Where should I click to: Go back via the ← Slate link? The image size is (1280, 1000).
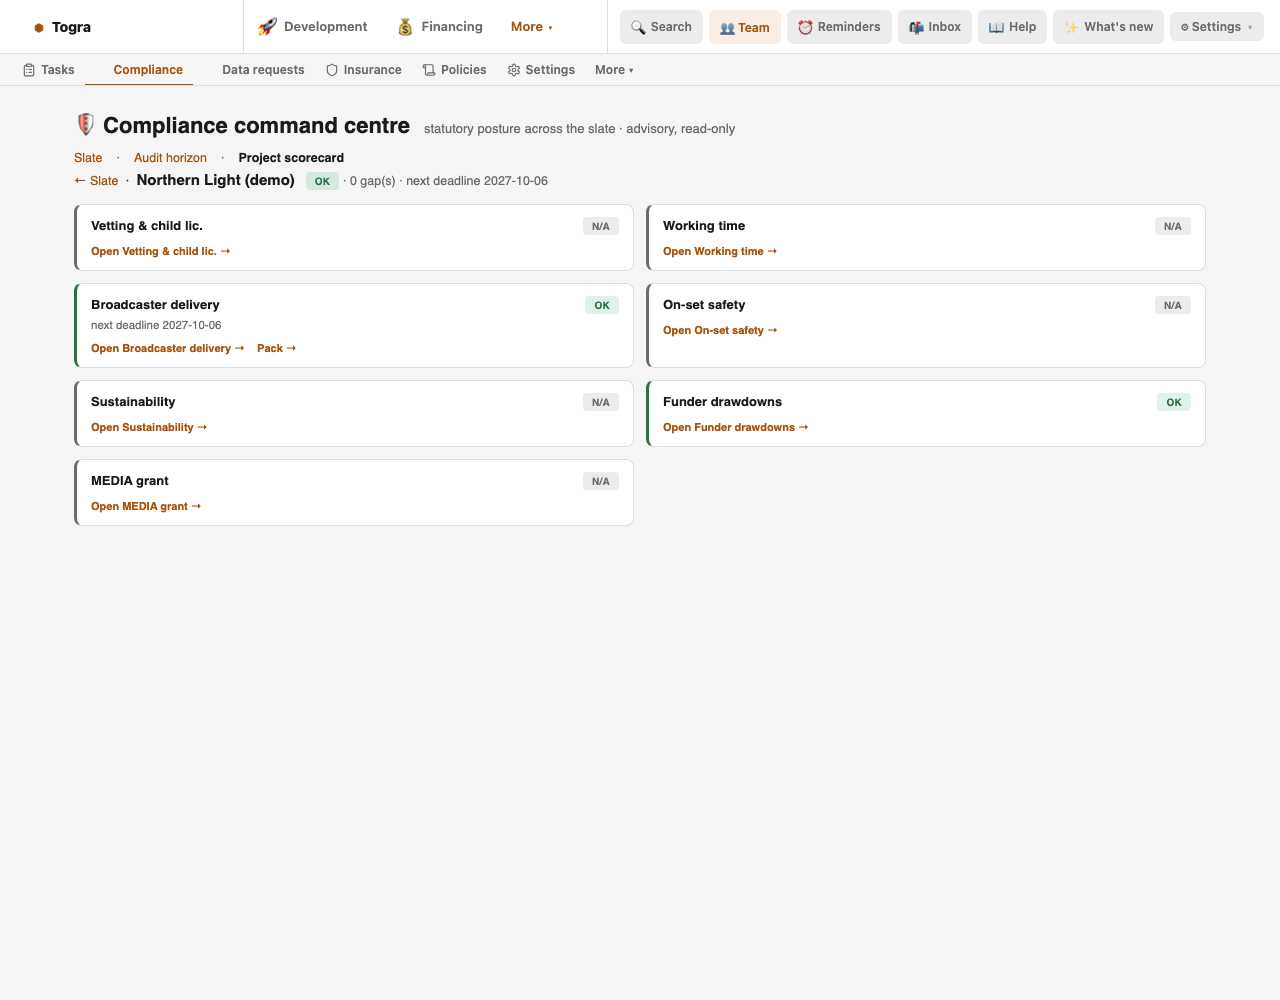[x=96, y=181]
